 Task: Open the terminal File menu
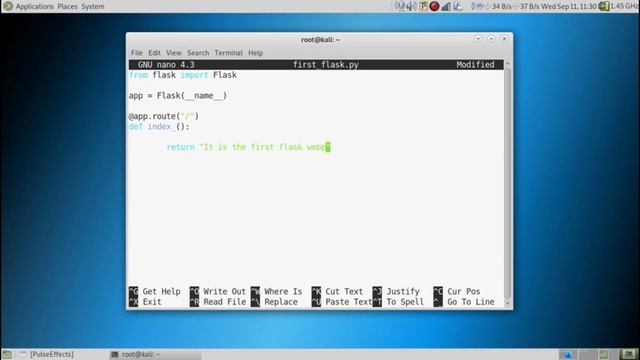pyautogui.click(x=137, y=53)
